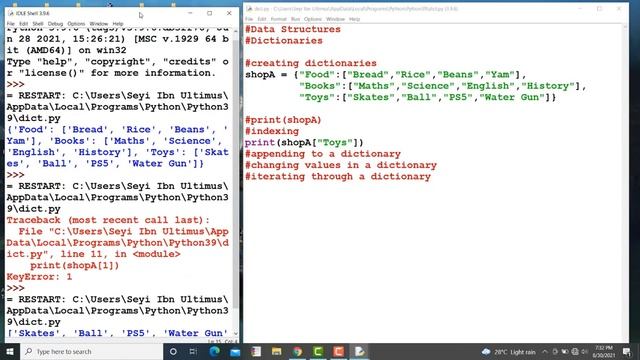
Task: Open volume control tray icon
Action: point(584,351)
